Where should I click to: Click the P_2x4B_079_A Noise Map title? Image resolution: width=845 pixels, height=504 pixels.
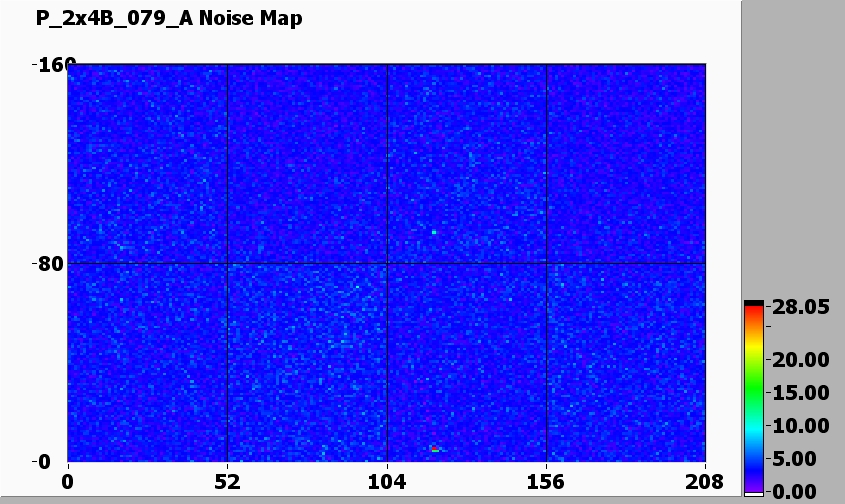(169, 19)
